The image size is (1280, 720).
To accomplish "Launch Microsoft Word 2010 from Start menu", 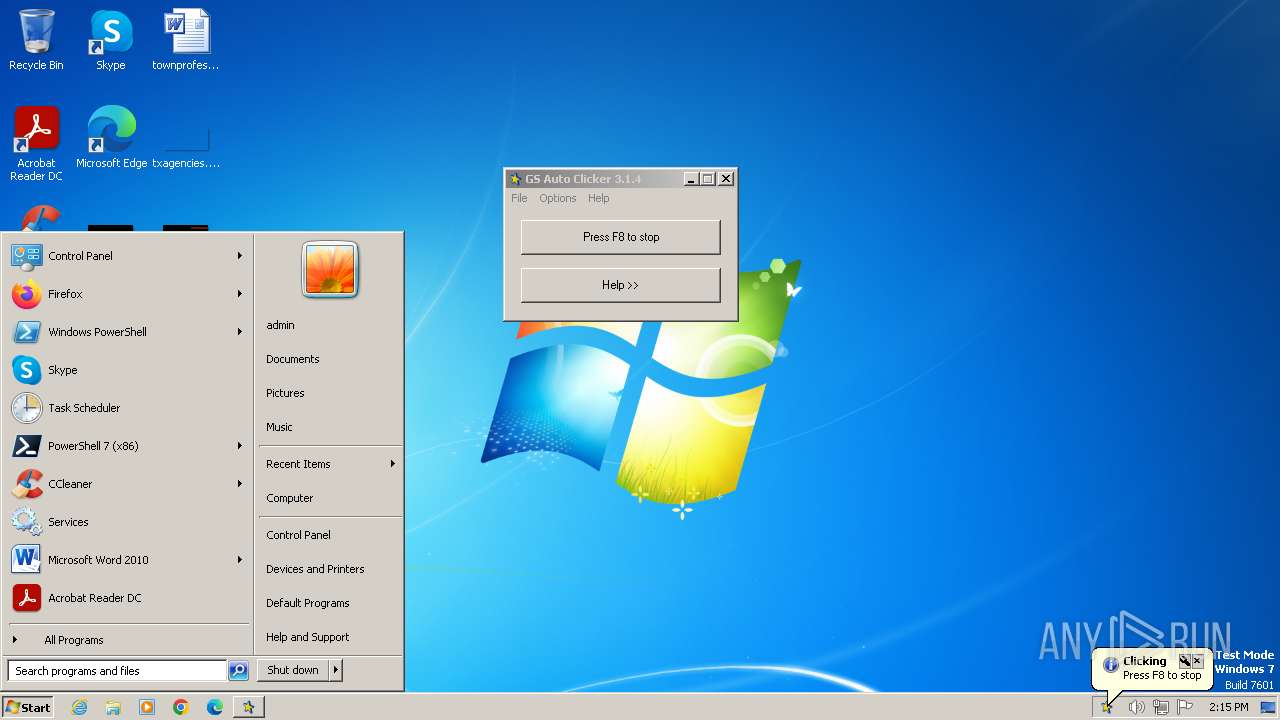I will click(127, 560).
